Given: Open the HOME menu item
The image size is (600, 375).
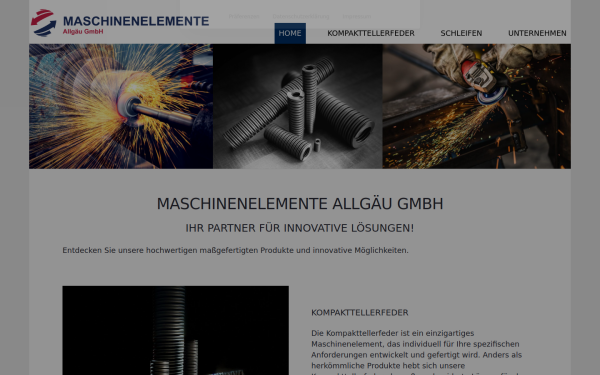Looking at the screenshot, I should click(x=290, y=33).
